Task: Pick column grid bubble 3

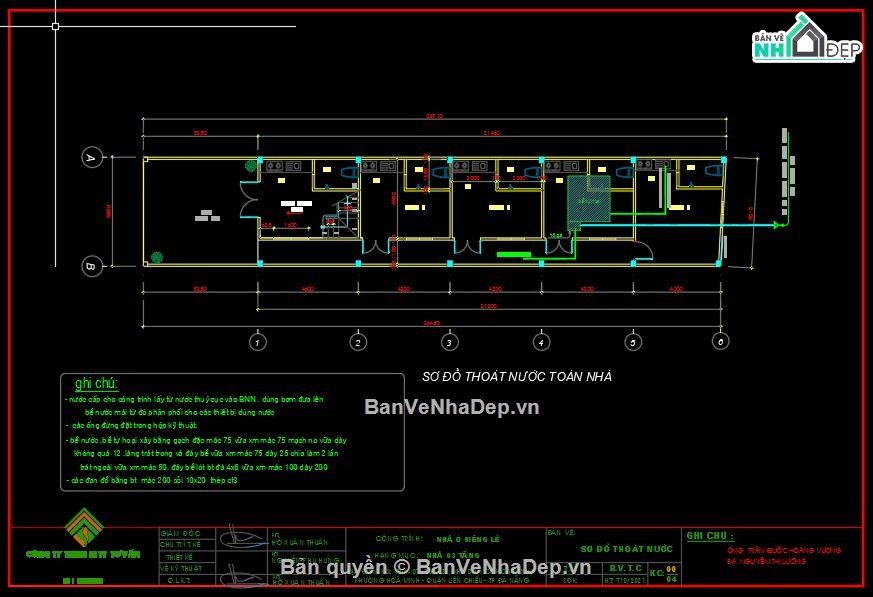Action: click(450, 342)
